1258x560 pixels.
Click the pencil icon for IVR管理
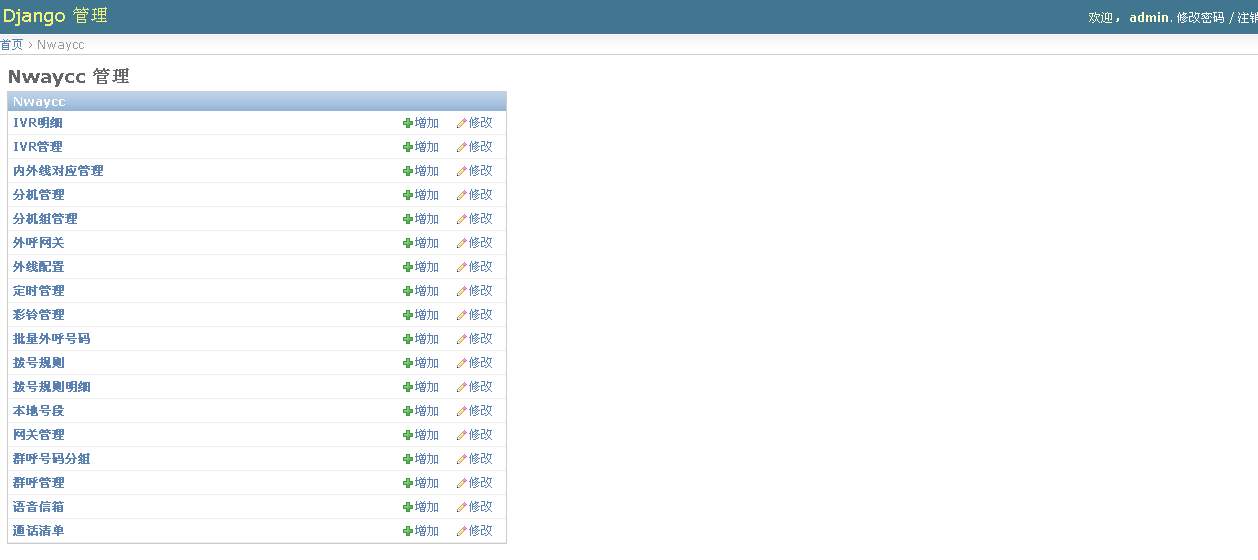pos(462,147)
